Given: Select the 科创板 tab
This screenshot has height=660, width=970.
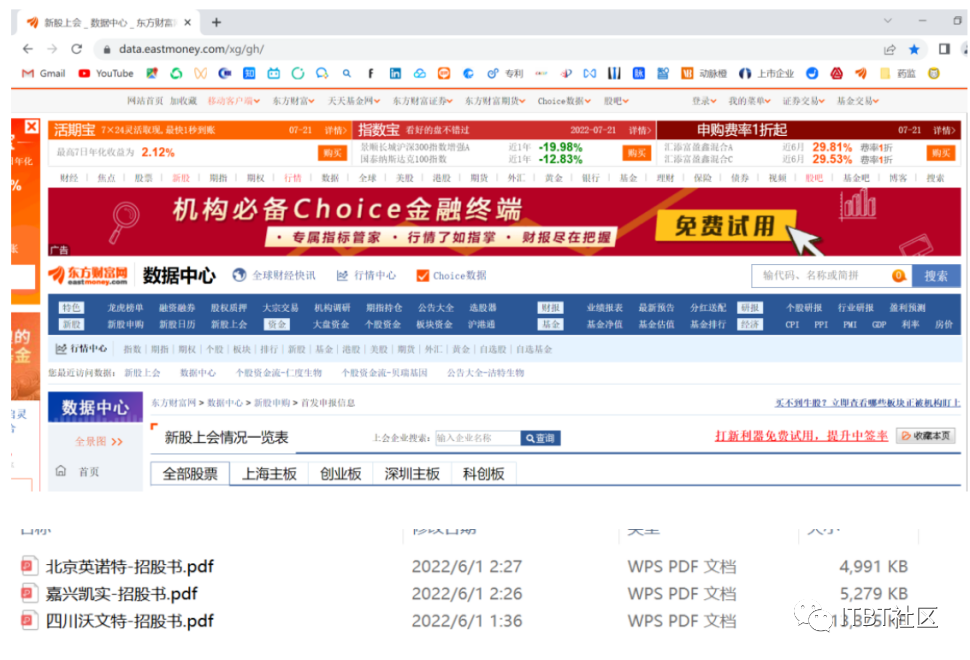Looking at the screenshot, I should pyautogui.click(x=483, y=474).
